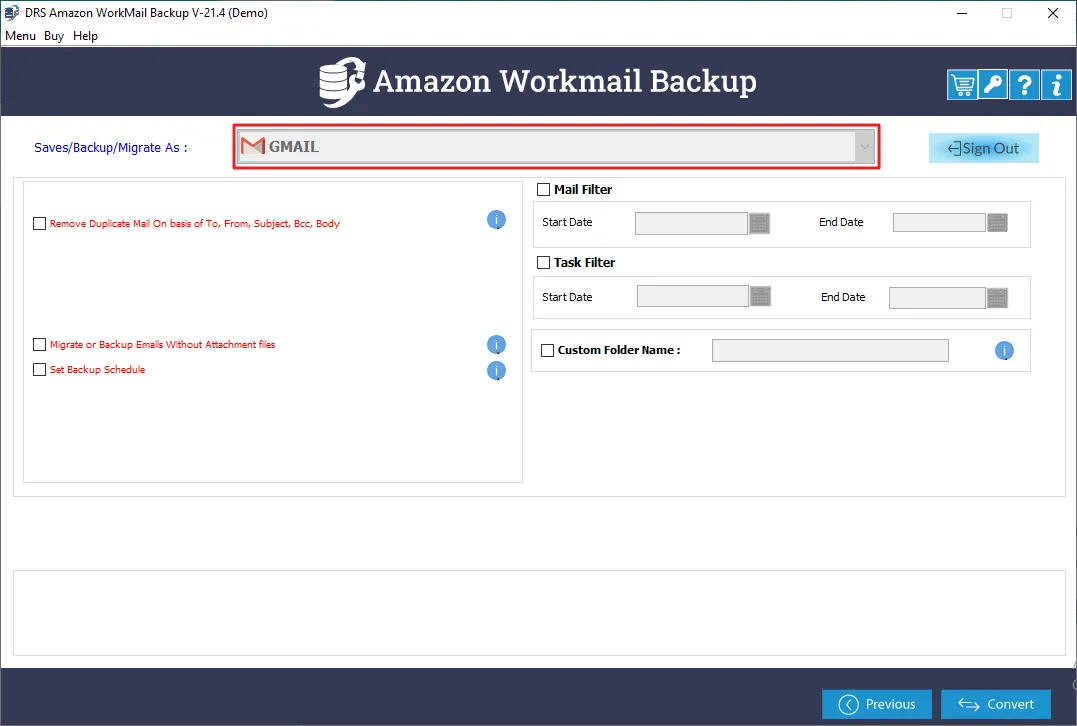Show info for Set Backup Schedule option

[x=497, y=371]
